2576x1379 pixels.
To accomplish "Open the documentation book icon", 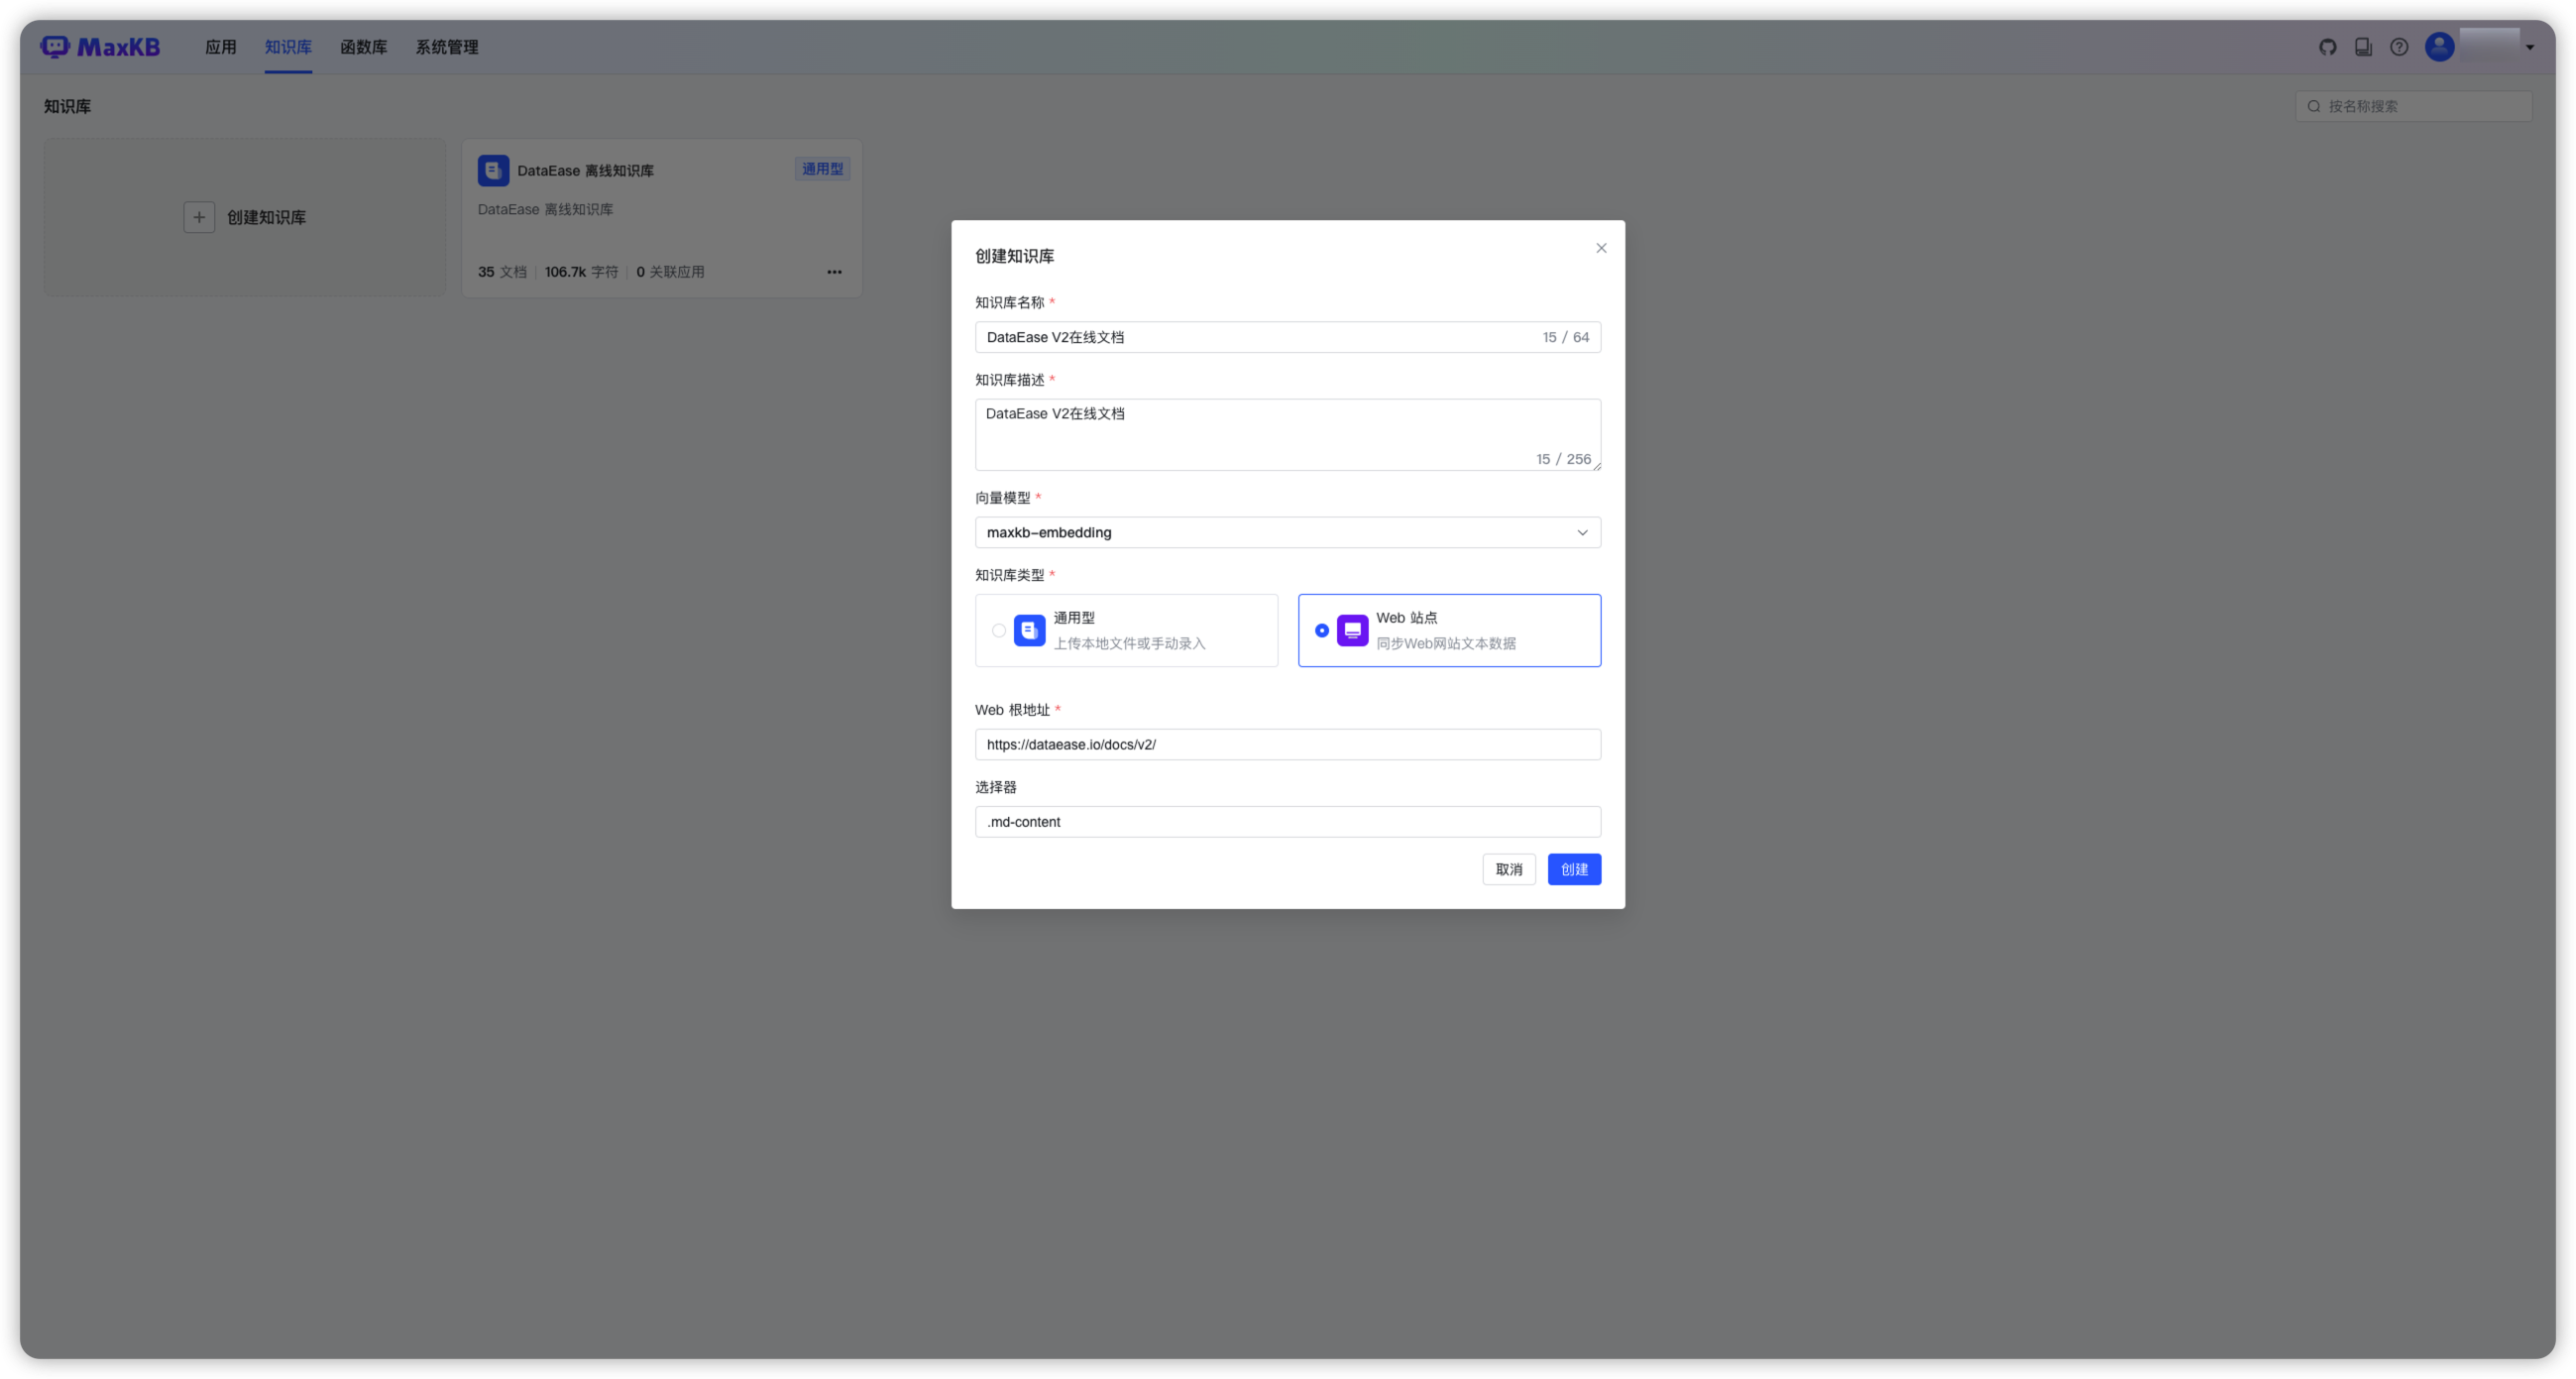I will pyautogui.click(x=2363, y=47).
